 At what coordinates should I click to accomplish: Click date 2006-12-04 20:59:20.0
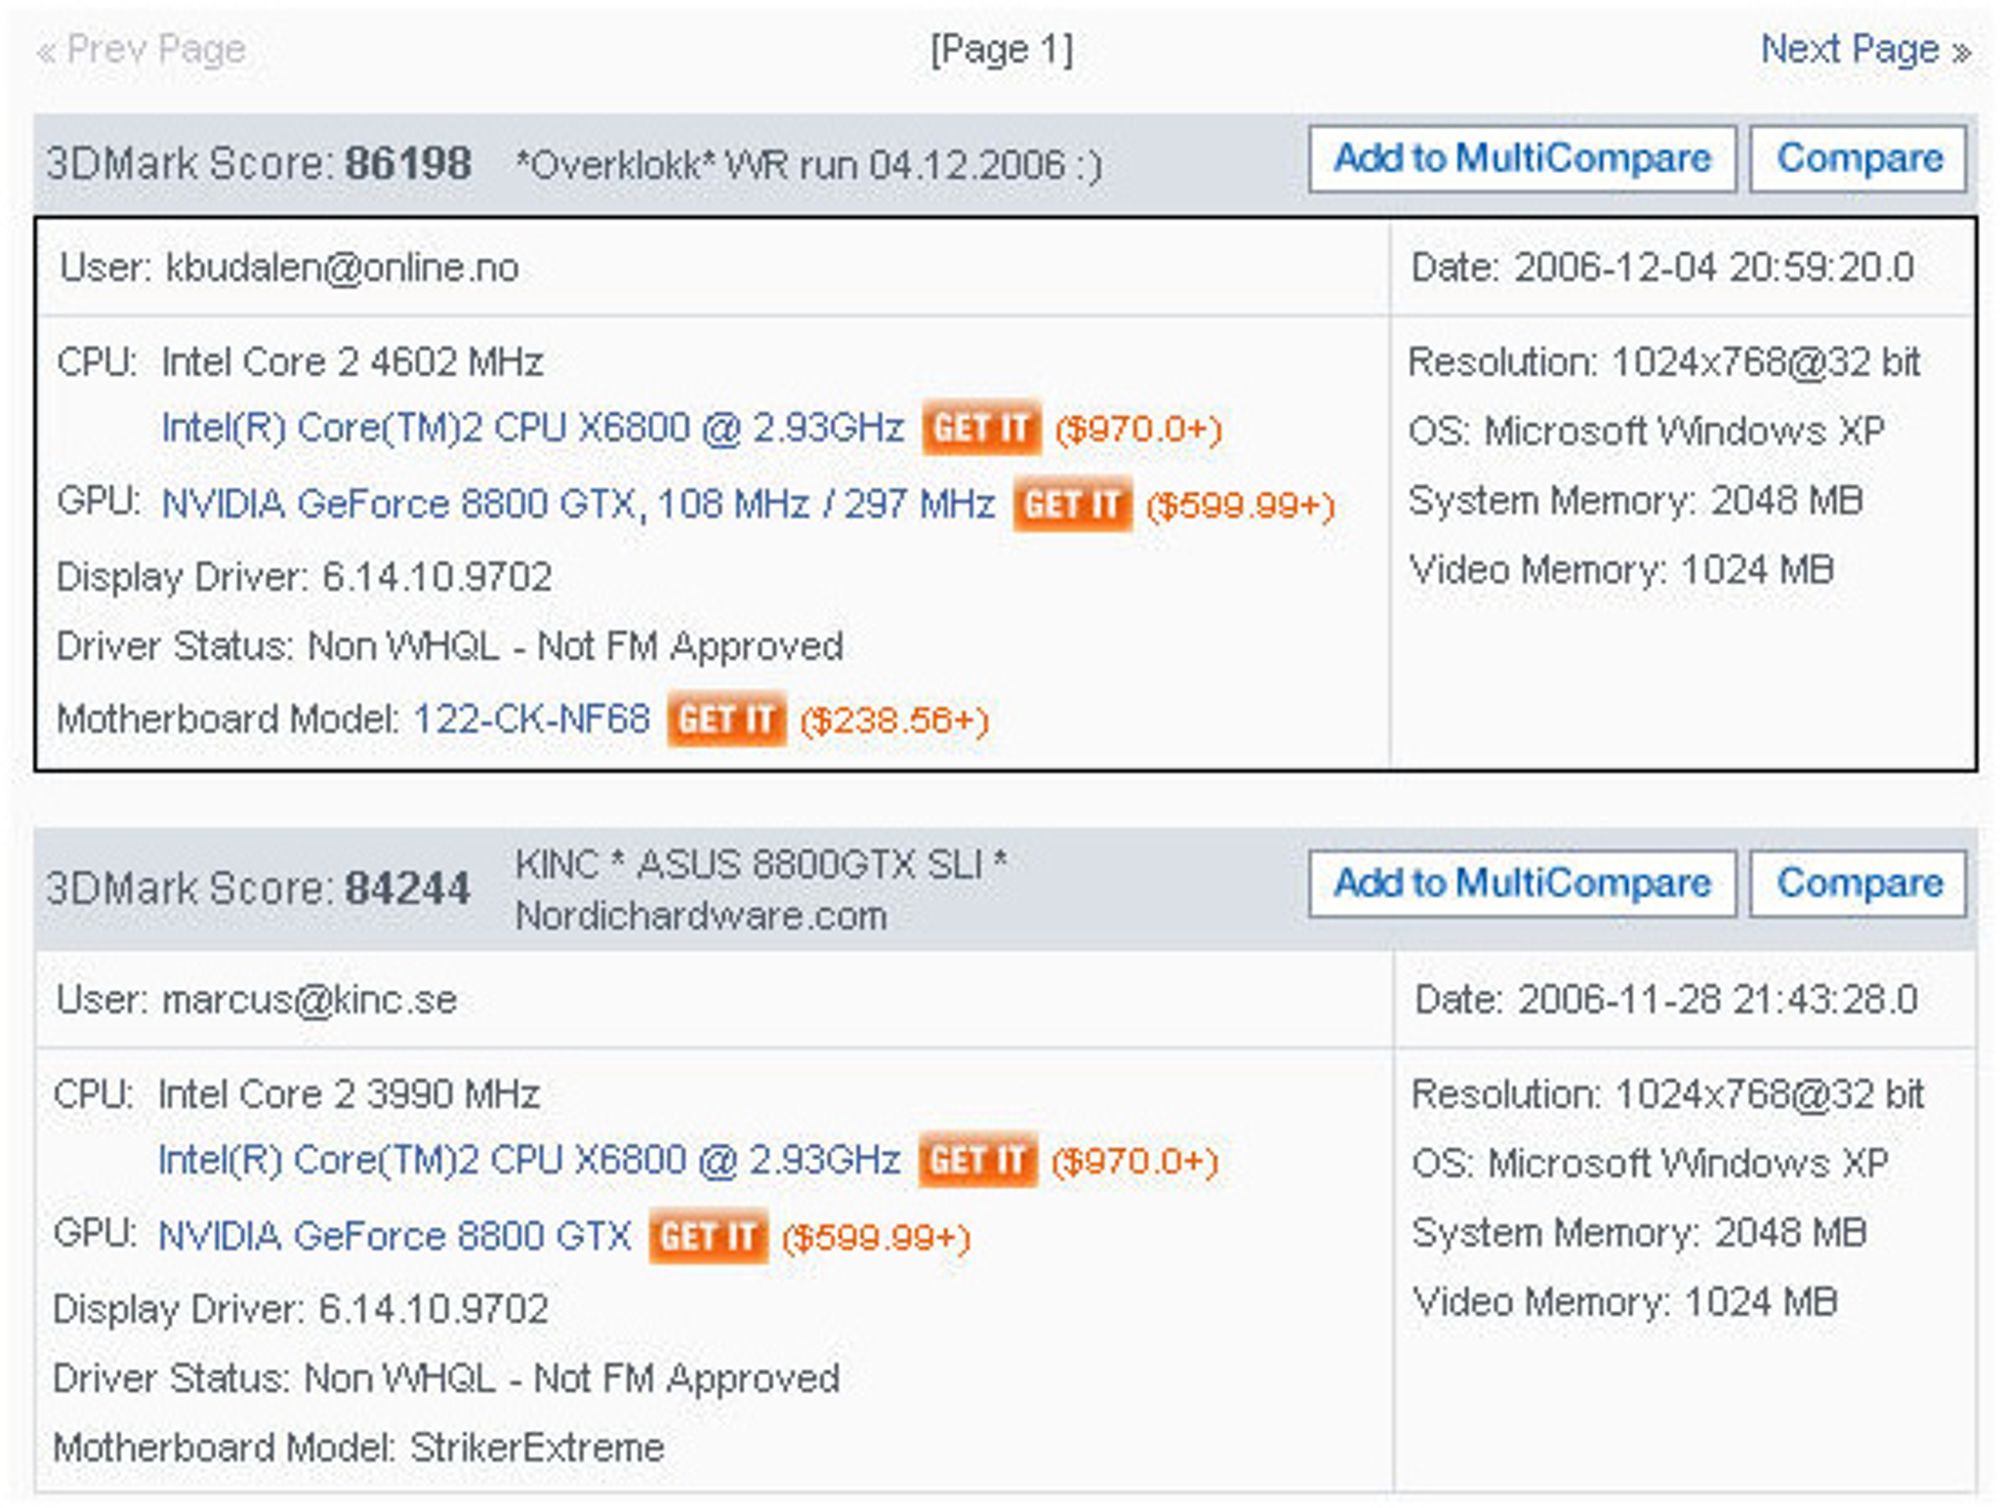tap(1662, 268)
